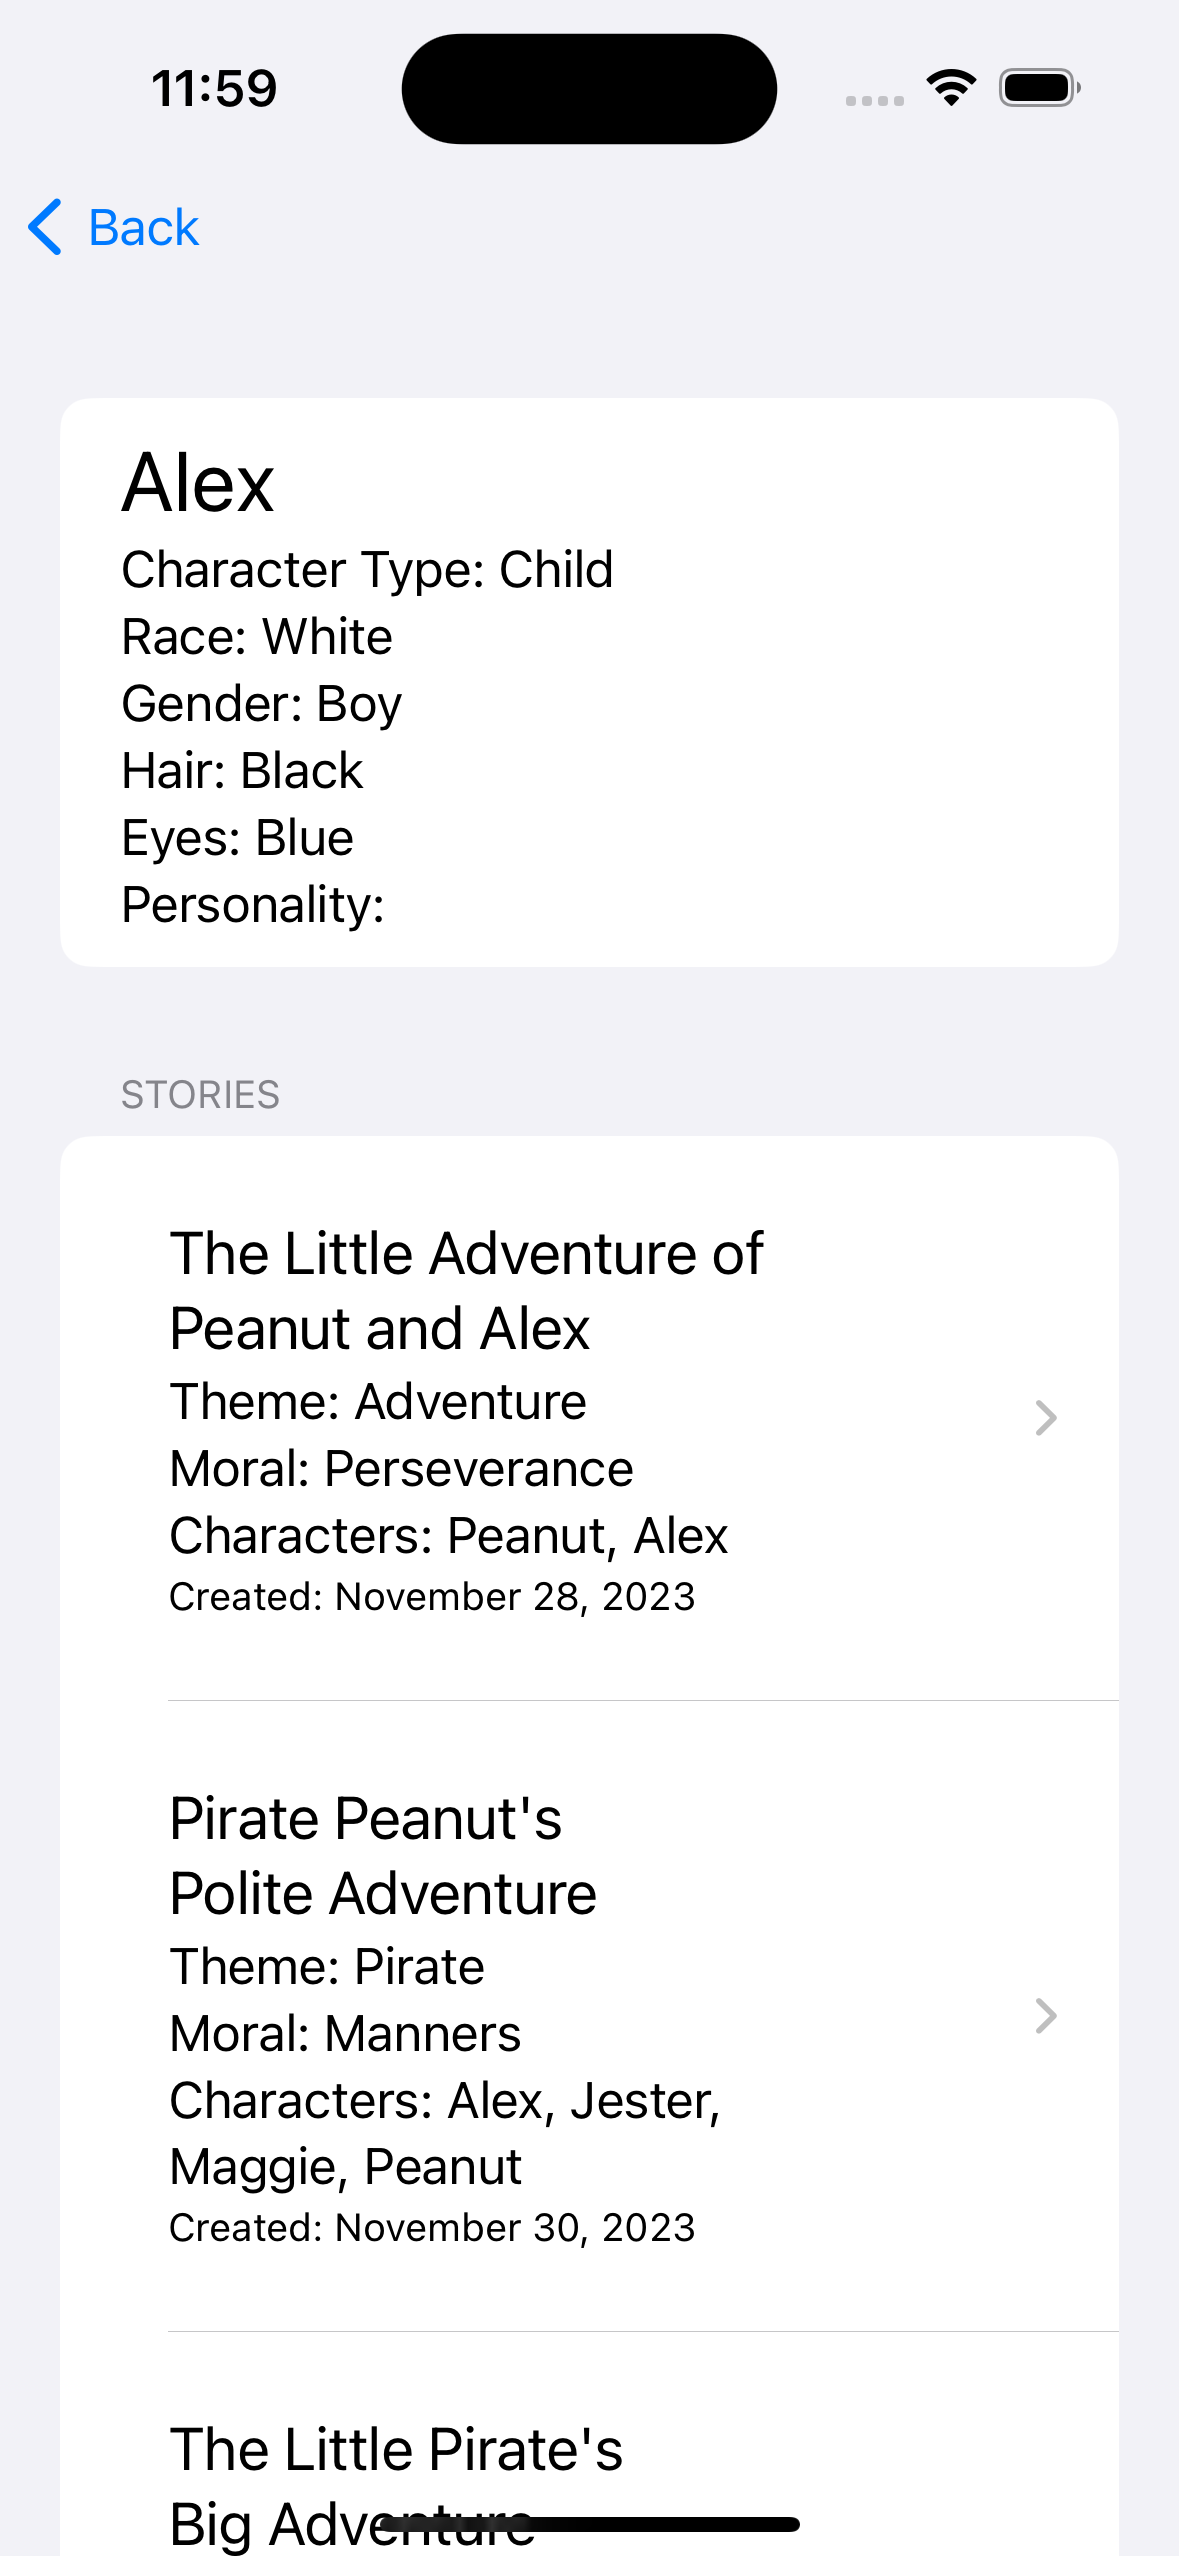Tap the home indicator bar
Screen dimensions: 1179x2556
point(589,2525)
